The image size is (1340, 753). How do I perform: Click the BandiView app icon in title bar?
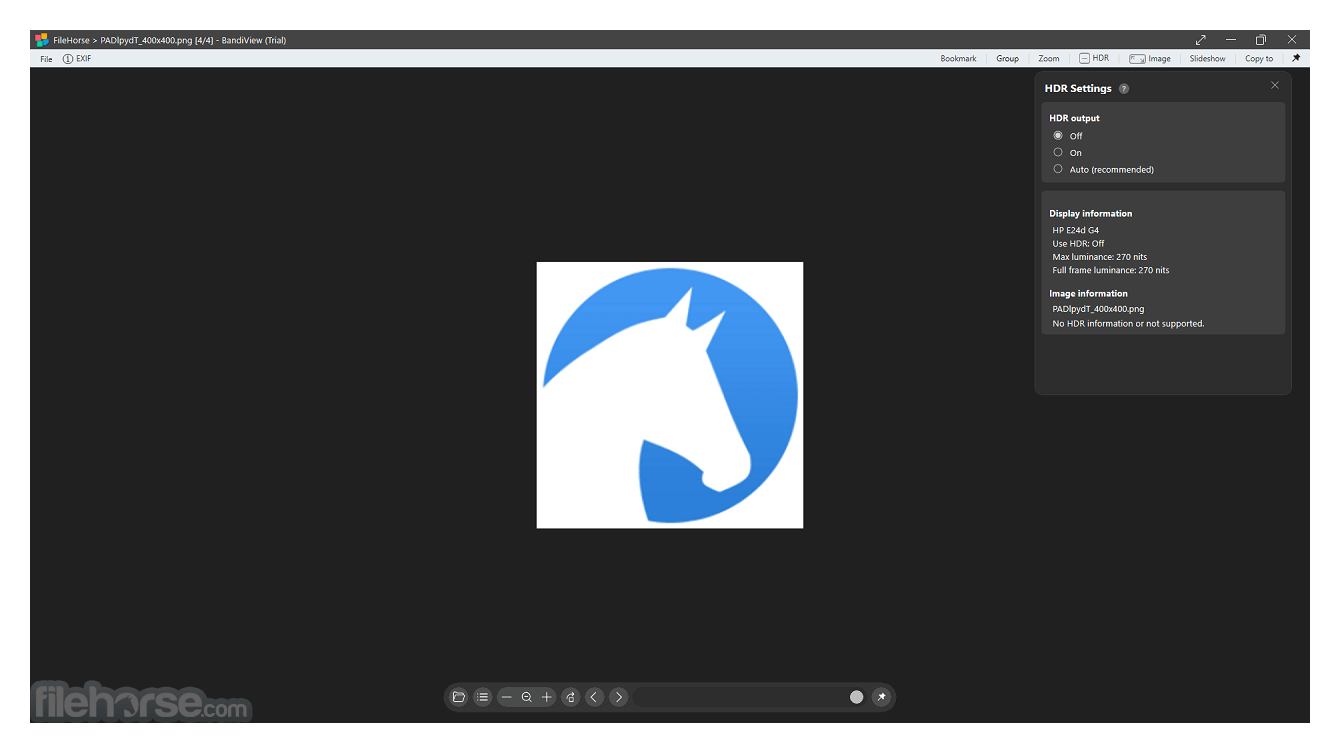pos(42,40)
